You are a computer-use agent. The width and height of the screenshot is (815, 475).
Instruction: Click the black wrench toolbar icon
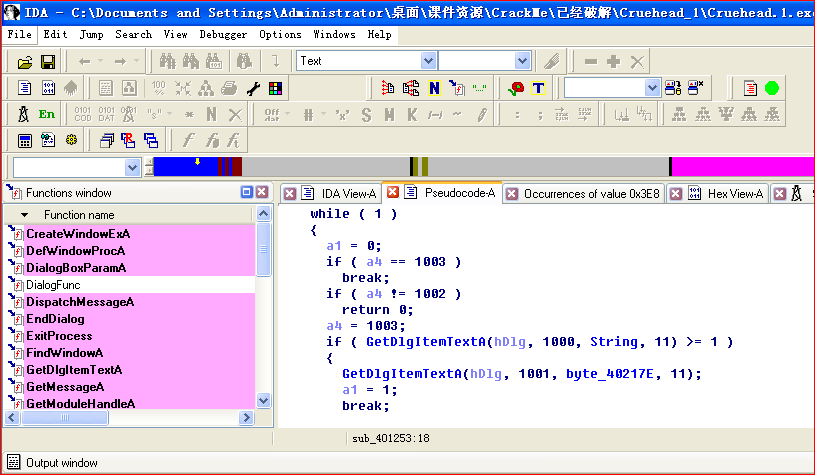tap(253, 88)
